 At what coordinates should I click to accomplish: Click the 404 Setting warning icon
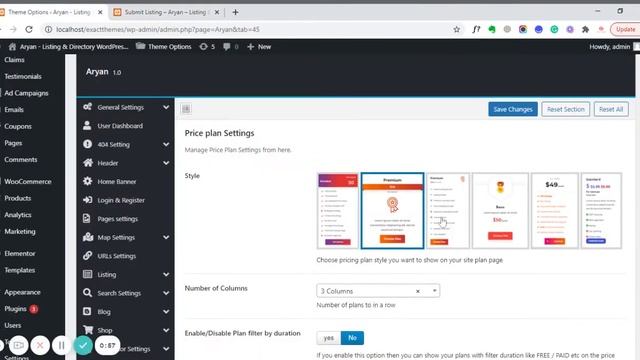click(87, 144)
